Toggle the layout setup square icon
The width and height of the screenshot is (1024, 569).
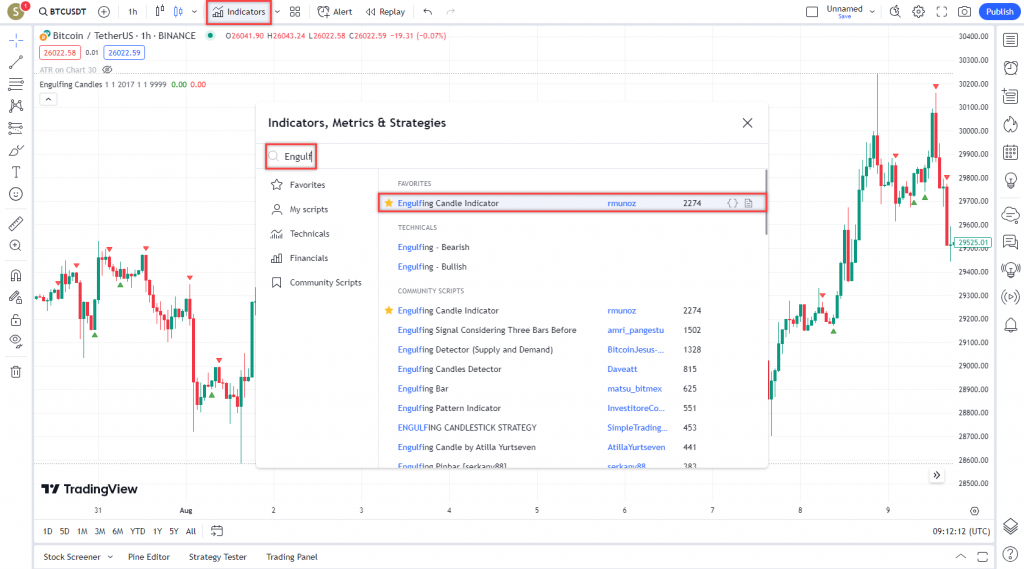coord(812,12)
